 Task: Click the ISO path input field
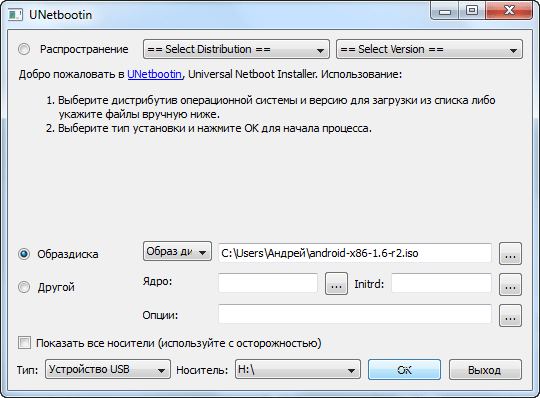tap(355, 253)
